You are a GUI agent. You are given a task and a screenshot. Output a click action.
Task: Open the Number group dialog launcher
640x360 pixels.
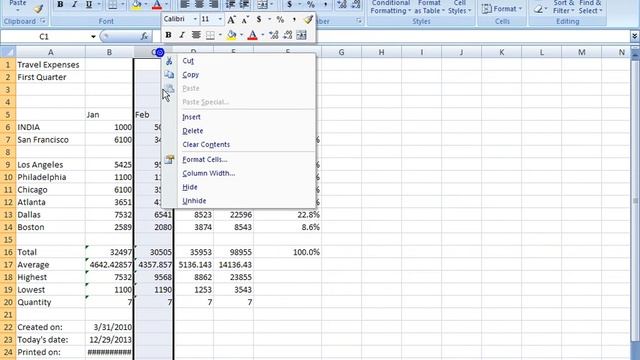359,21
